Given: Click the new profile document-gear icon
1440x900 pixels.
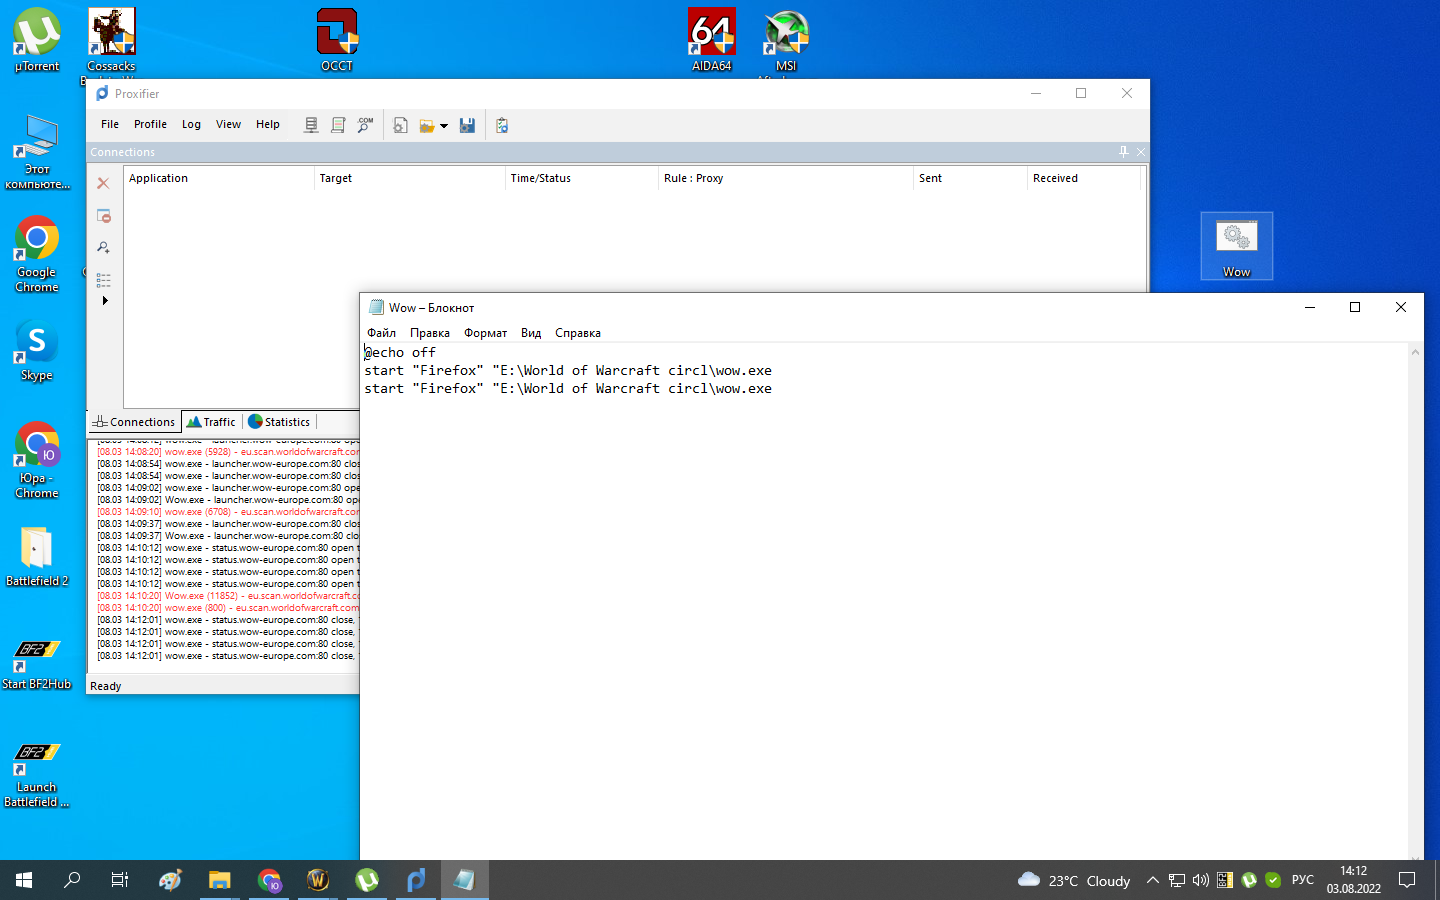Looking at the screenshot, I should pos(400,125).
